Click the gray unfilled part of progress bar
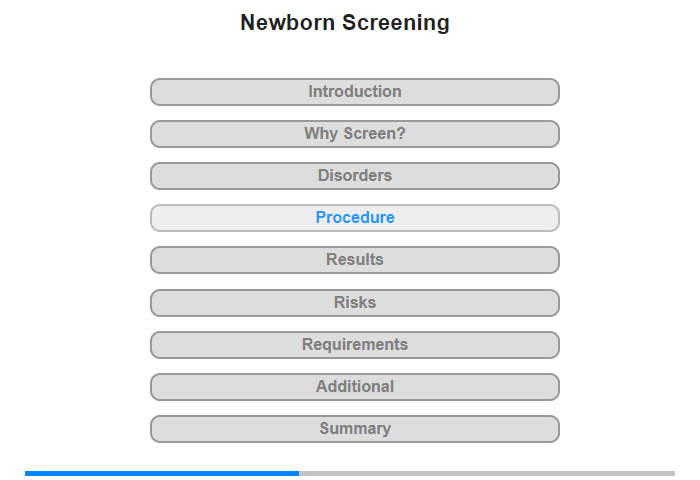Screen dimensions: 700x480 coord(487,473)
